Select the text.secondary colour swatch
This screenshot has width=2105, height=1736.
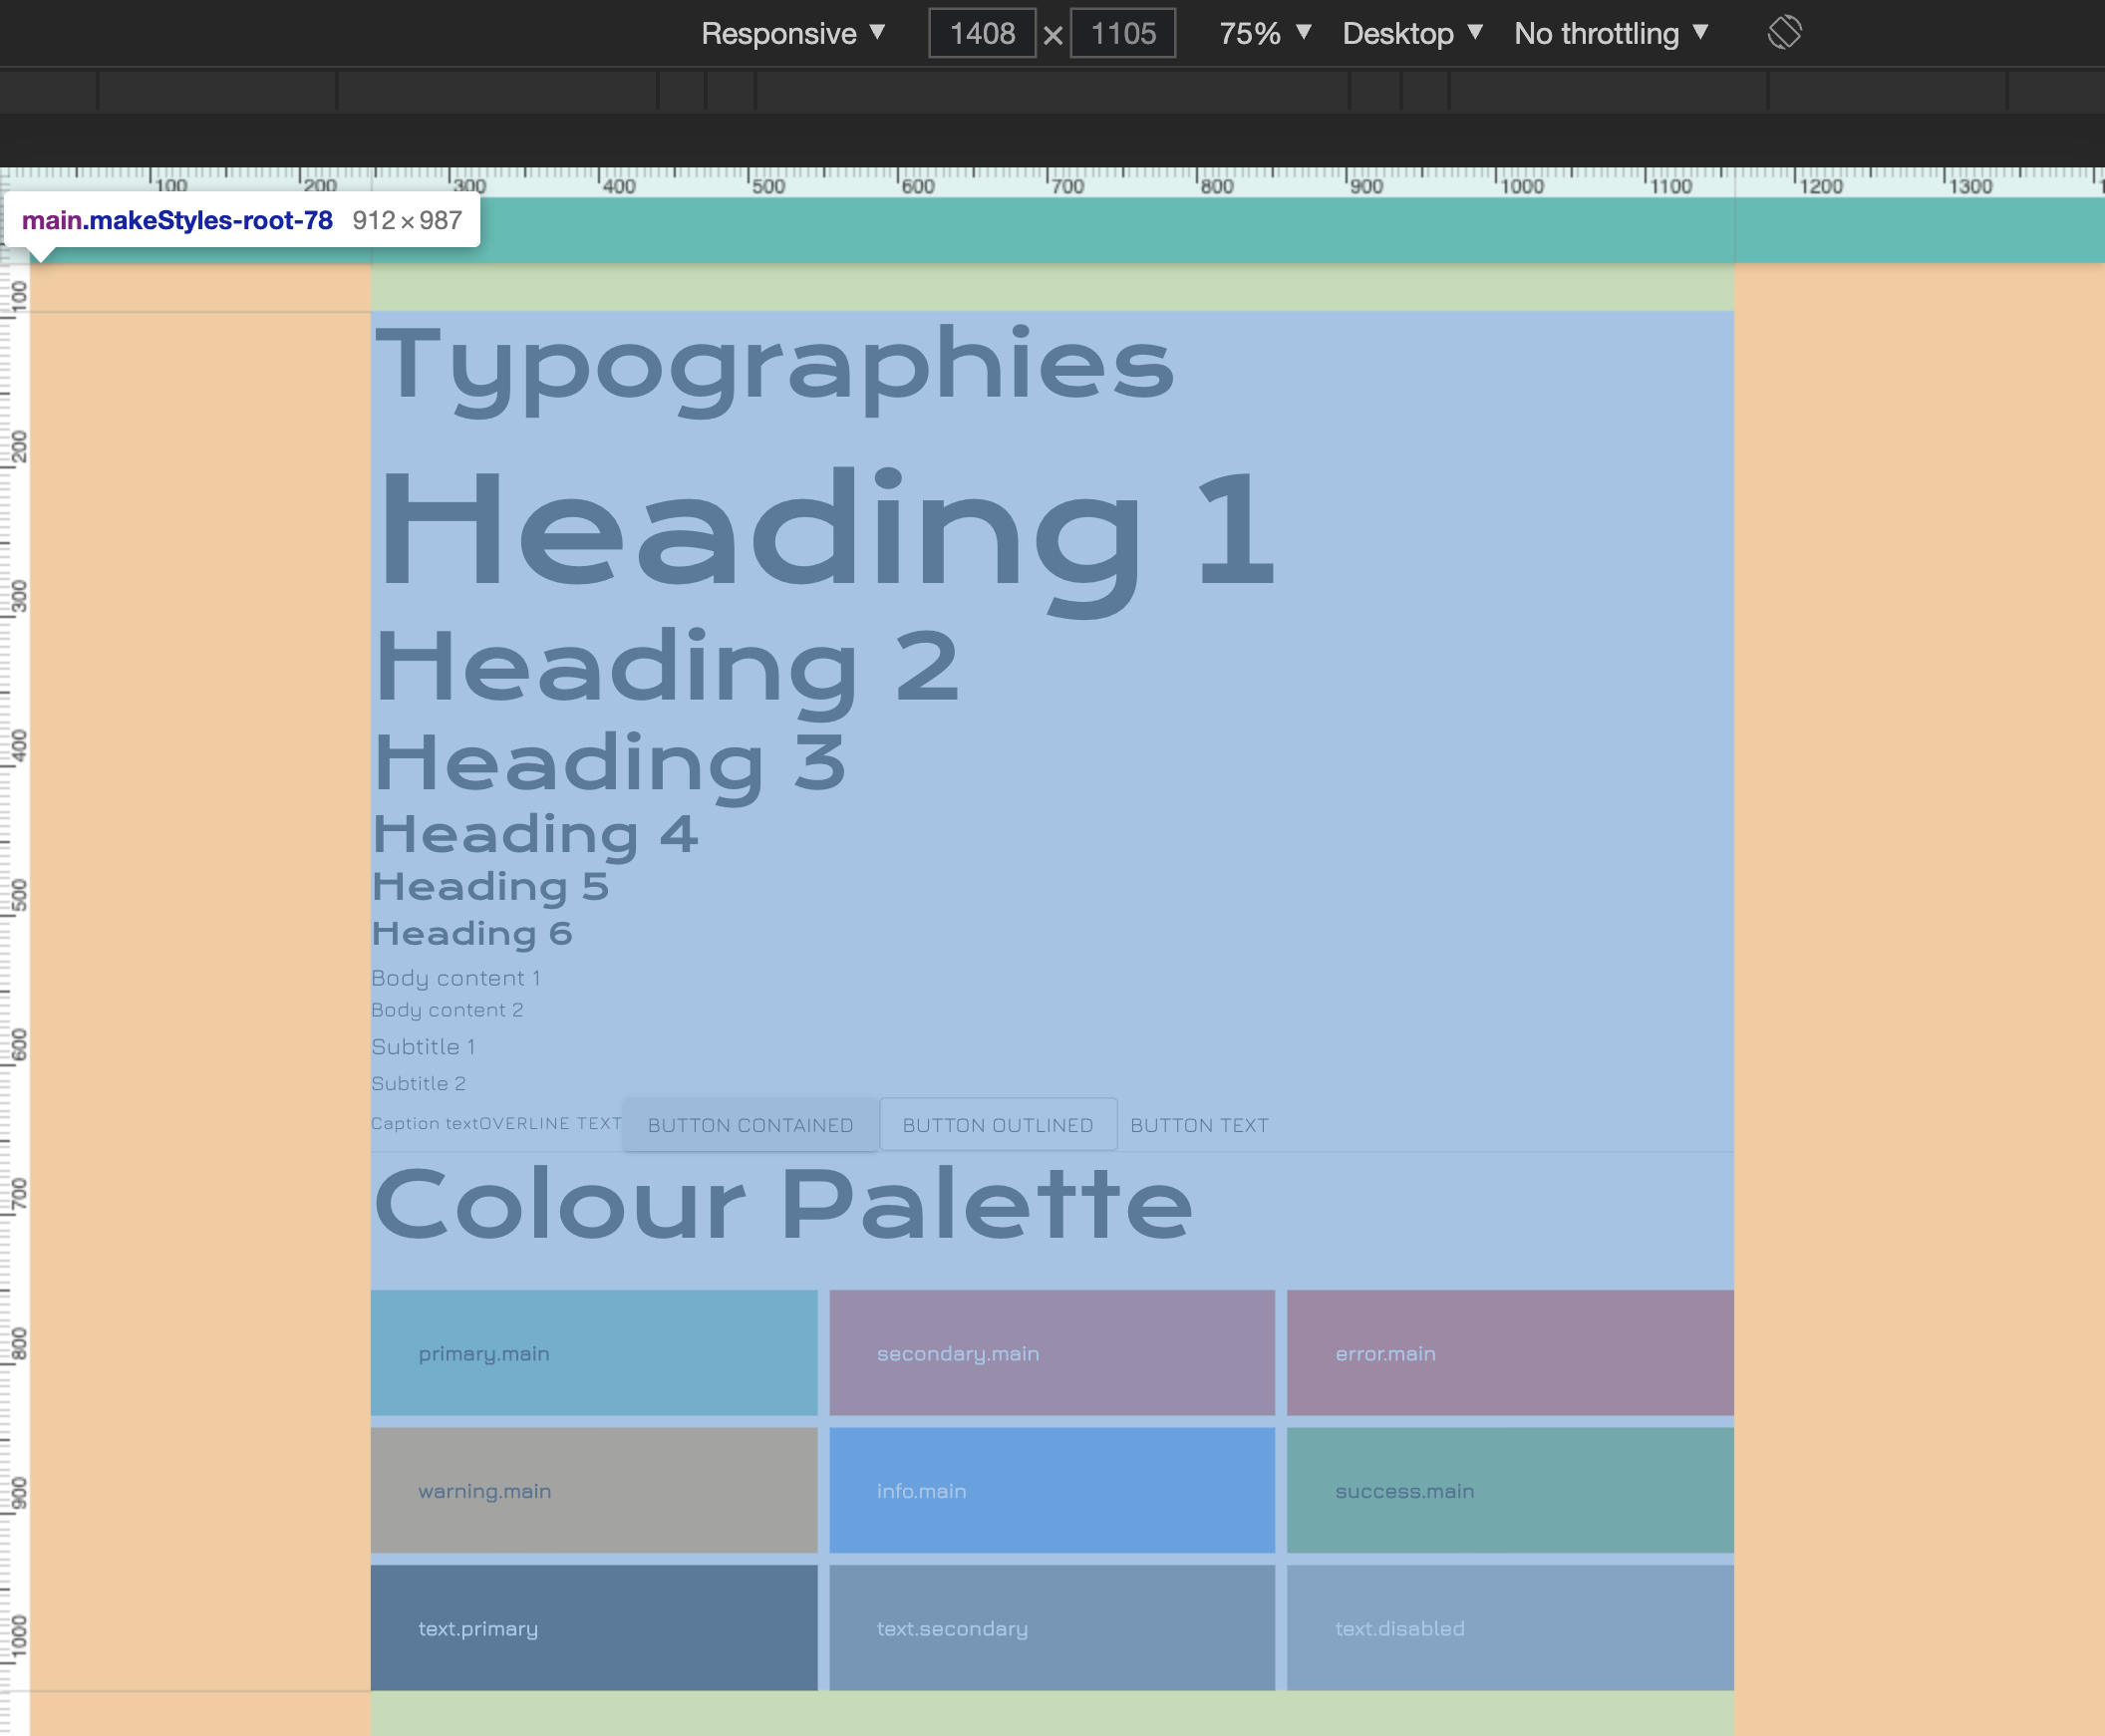(1052, 1628)
